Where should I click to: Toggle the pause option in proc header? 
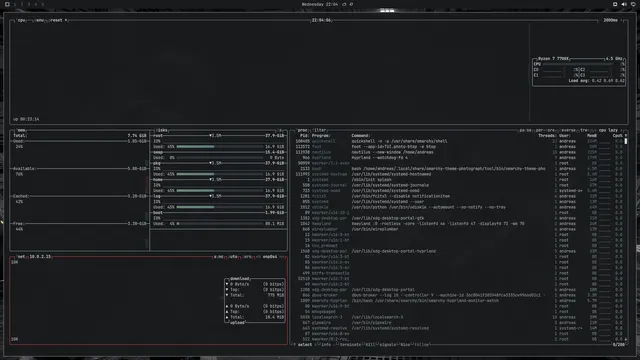coord(526,130)
